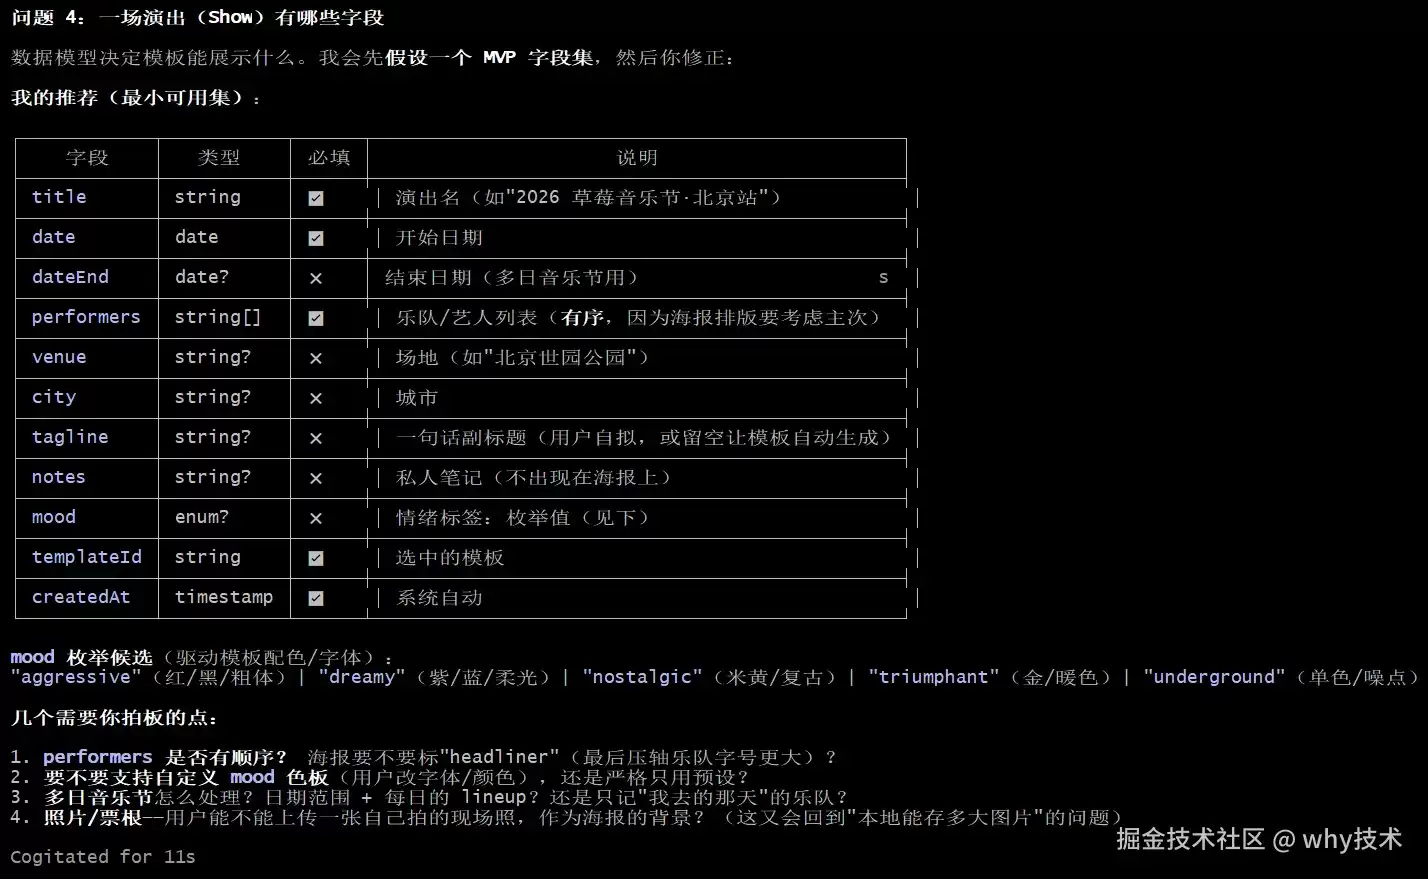Click the '说明' column header
The image size is (1428, 879).
pos(637,158)
